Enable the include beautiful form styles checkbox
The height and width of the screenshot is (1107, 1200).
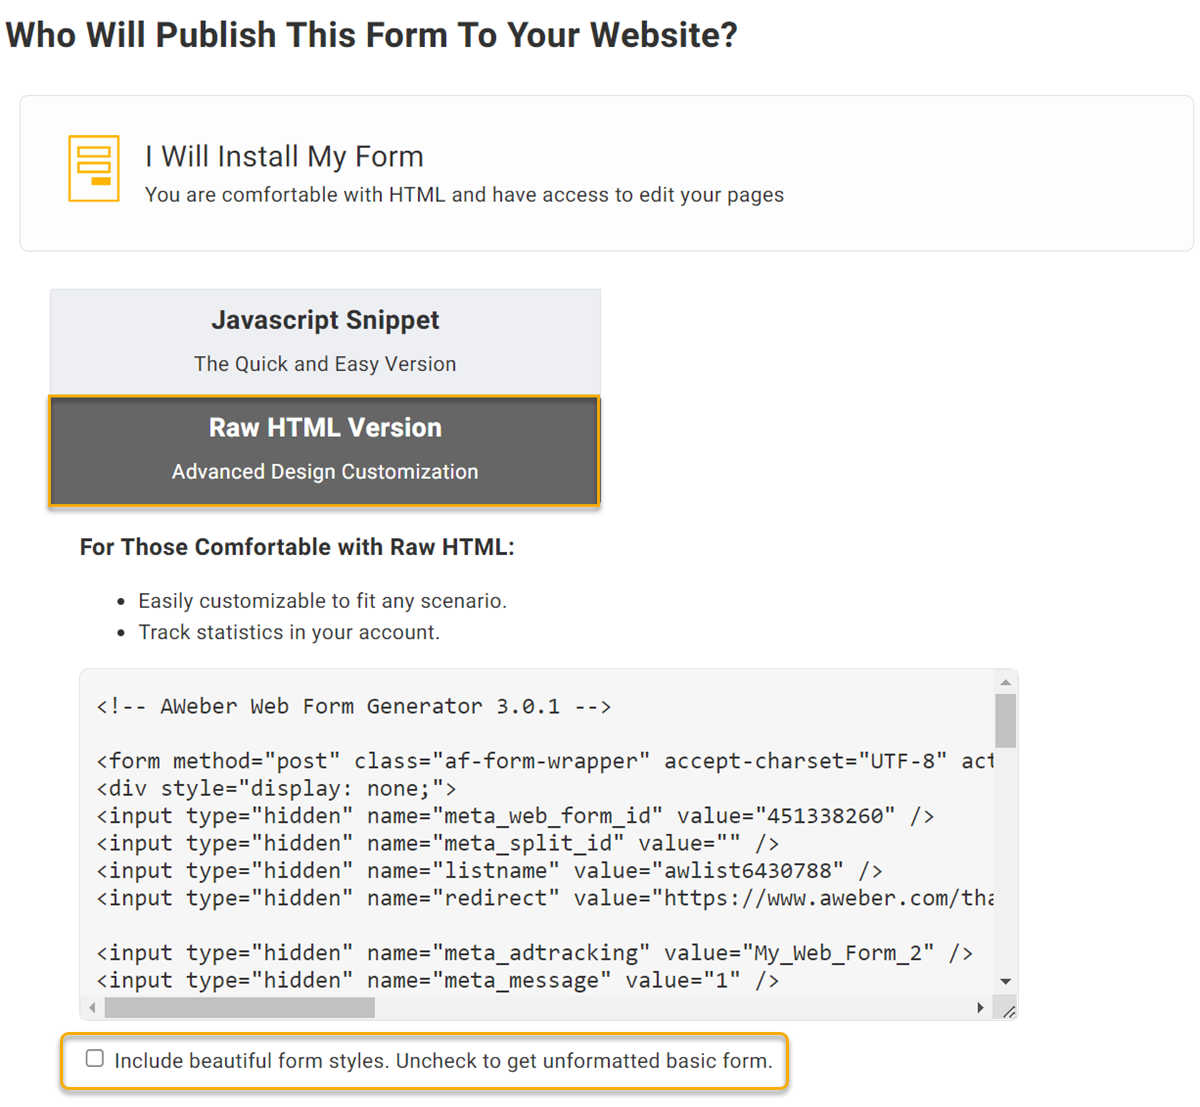[95, 1059]
